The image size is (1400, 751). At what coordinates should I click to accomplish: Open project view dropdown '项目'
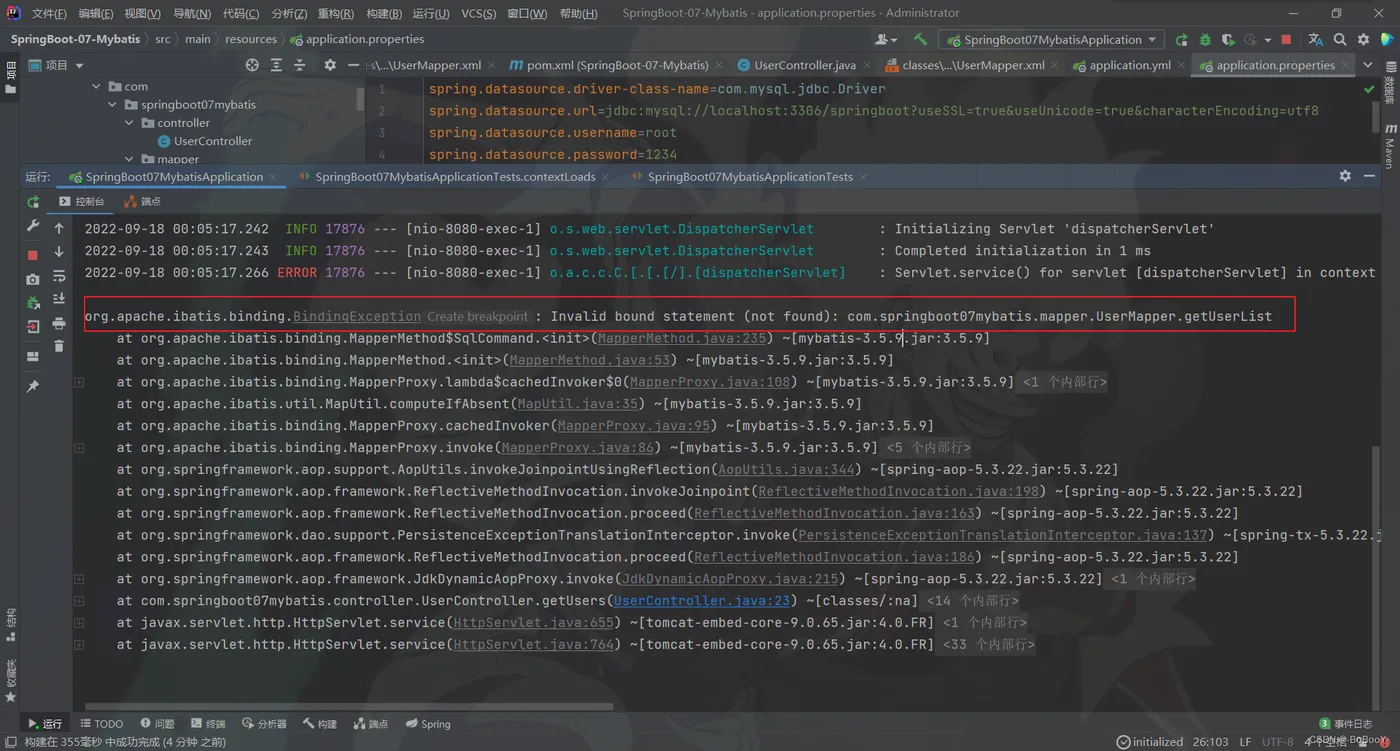tap(57, 65)
